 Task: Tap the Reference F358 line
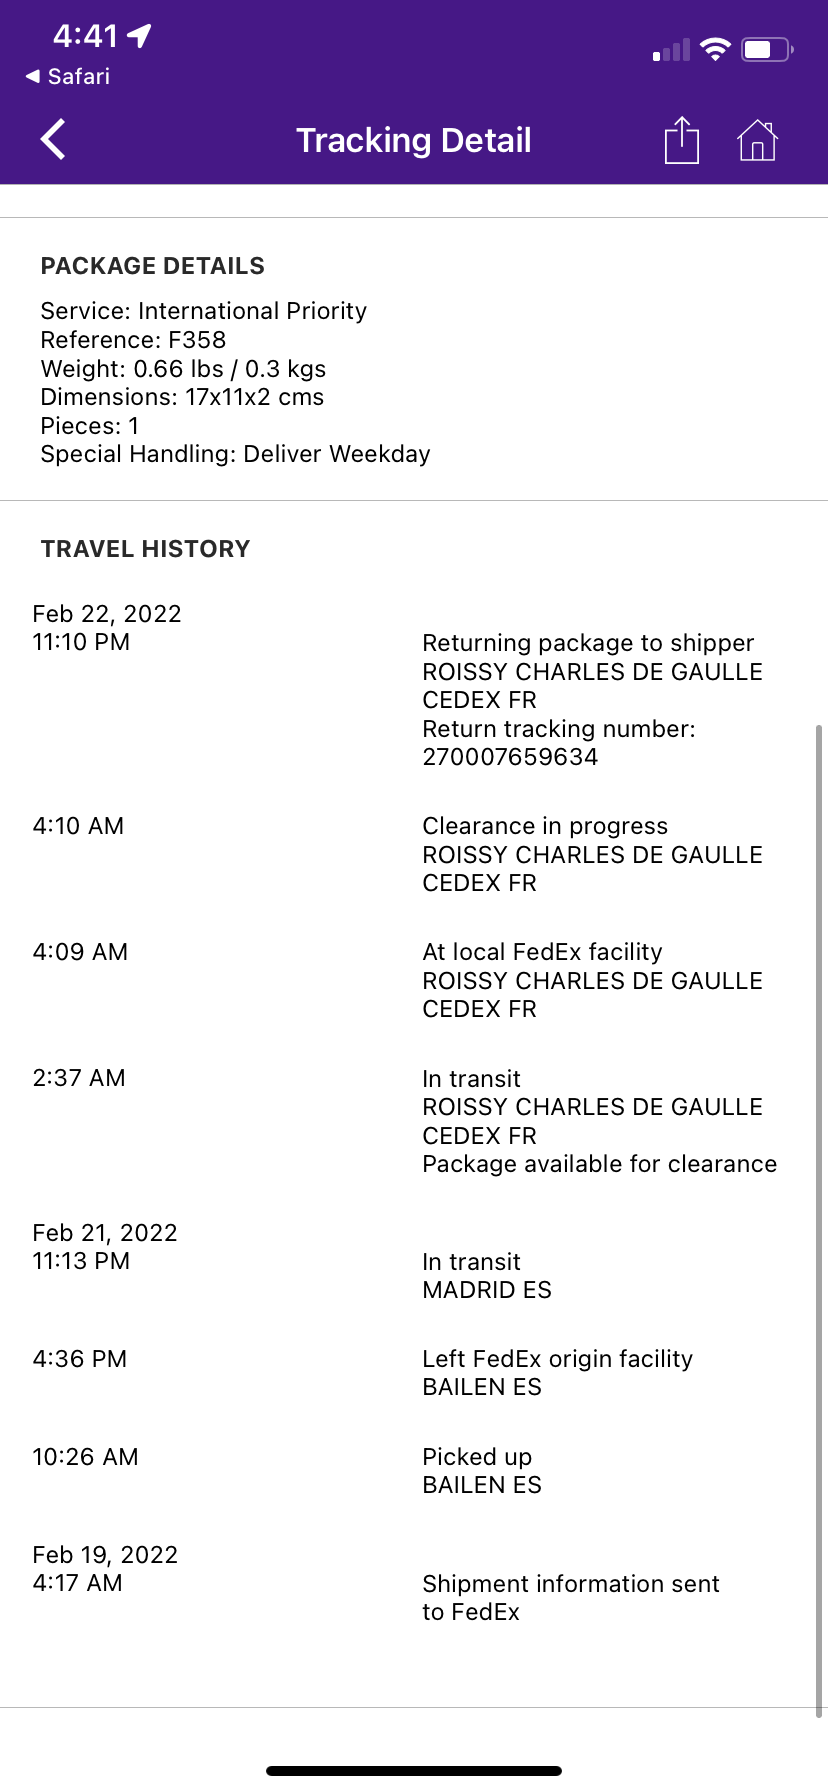click(x=133, y=340)
